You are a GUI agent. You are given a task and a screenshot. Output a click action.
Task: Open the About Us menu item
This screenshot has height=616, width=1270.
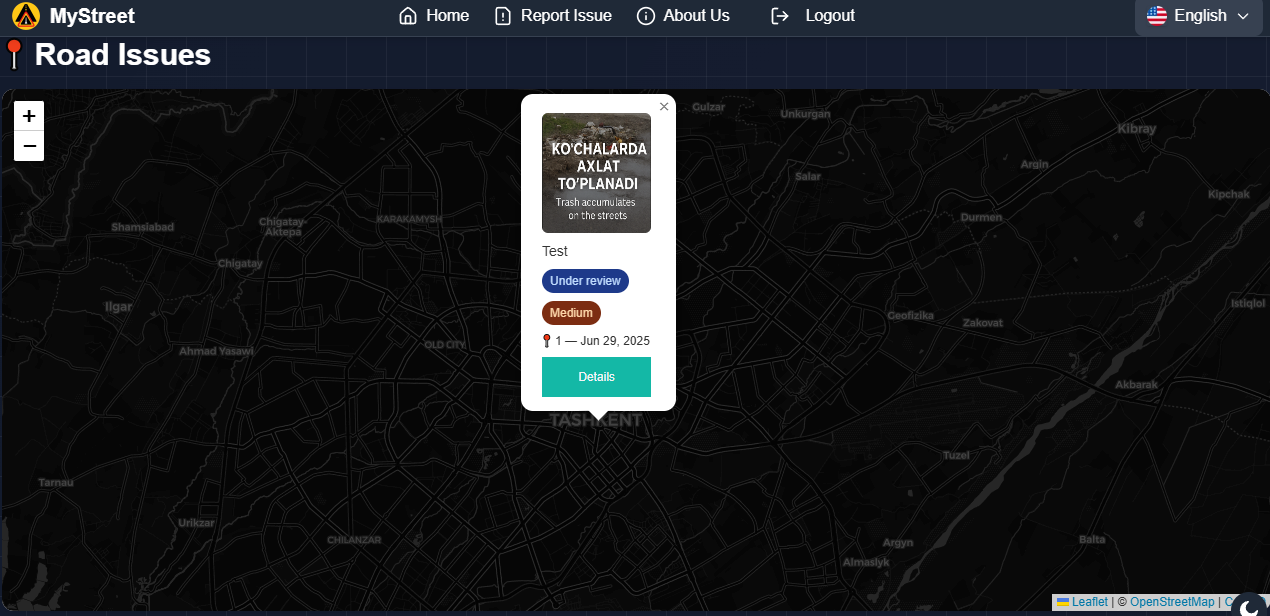coord(696,16)
